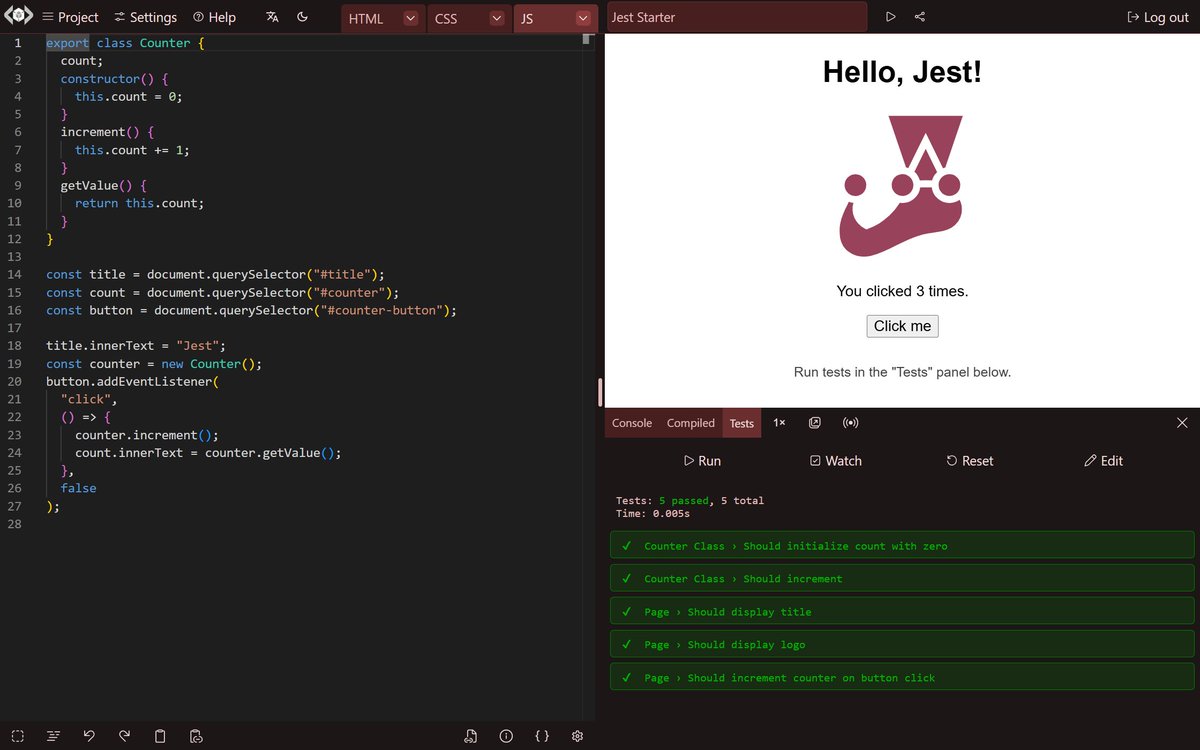Select "Should increment" test result row
Image resolution: width=1200 pixels, height=750 pixels.
tap(902, 579)
